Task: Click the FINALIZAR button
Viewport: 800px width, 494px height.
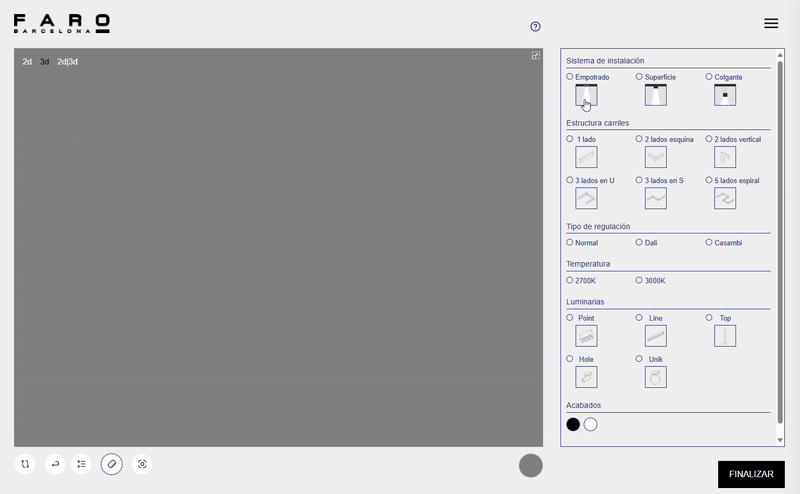Action: coord(751,474)
